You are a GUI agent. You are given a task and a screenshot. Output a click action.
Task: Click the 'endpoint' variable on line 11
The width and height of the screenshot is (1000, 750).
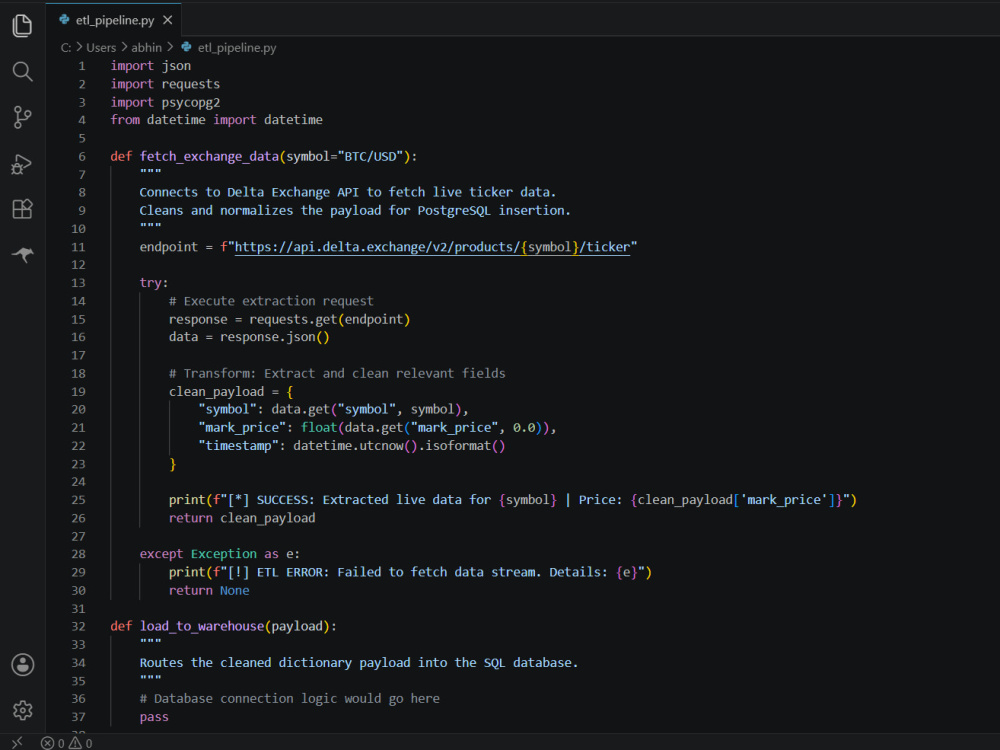[x=169, y=247]
